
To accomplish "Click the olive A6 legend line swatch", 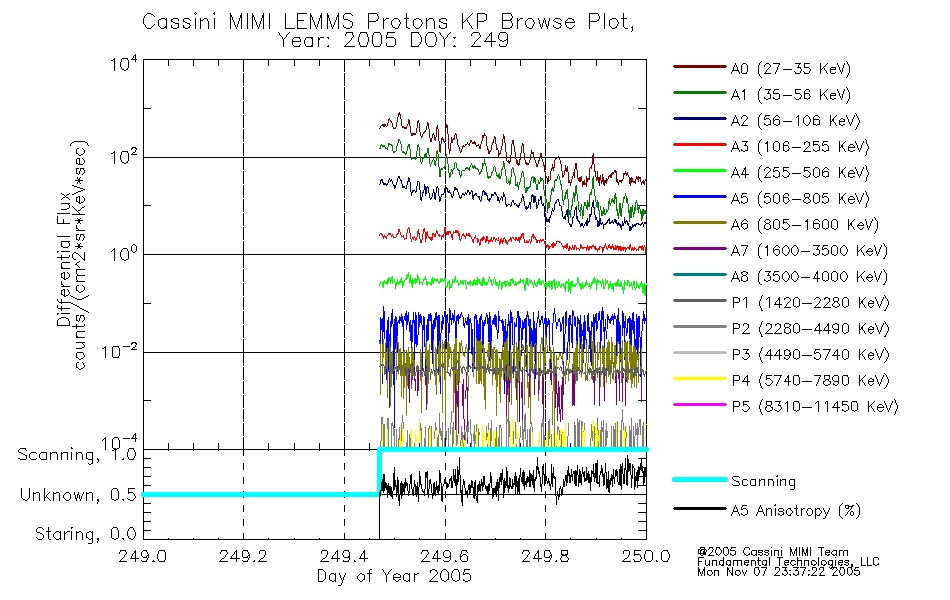I will pos(700,223).
